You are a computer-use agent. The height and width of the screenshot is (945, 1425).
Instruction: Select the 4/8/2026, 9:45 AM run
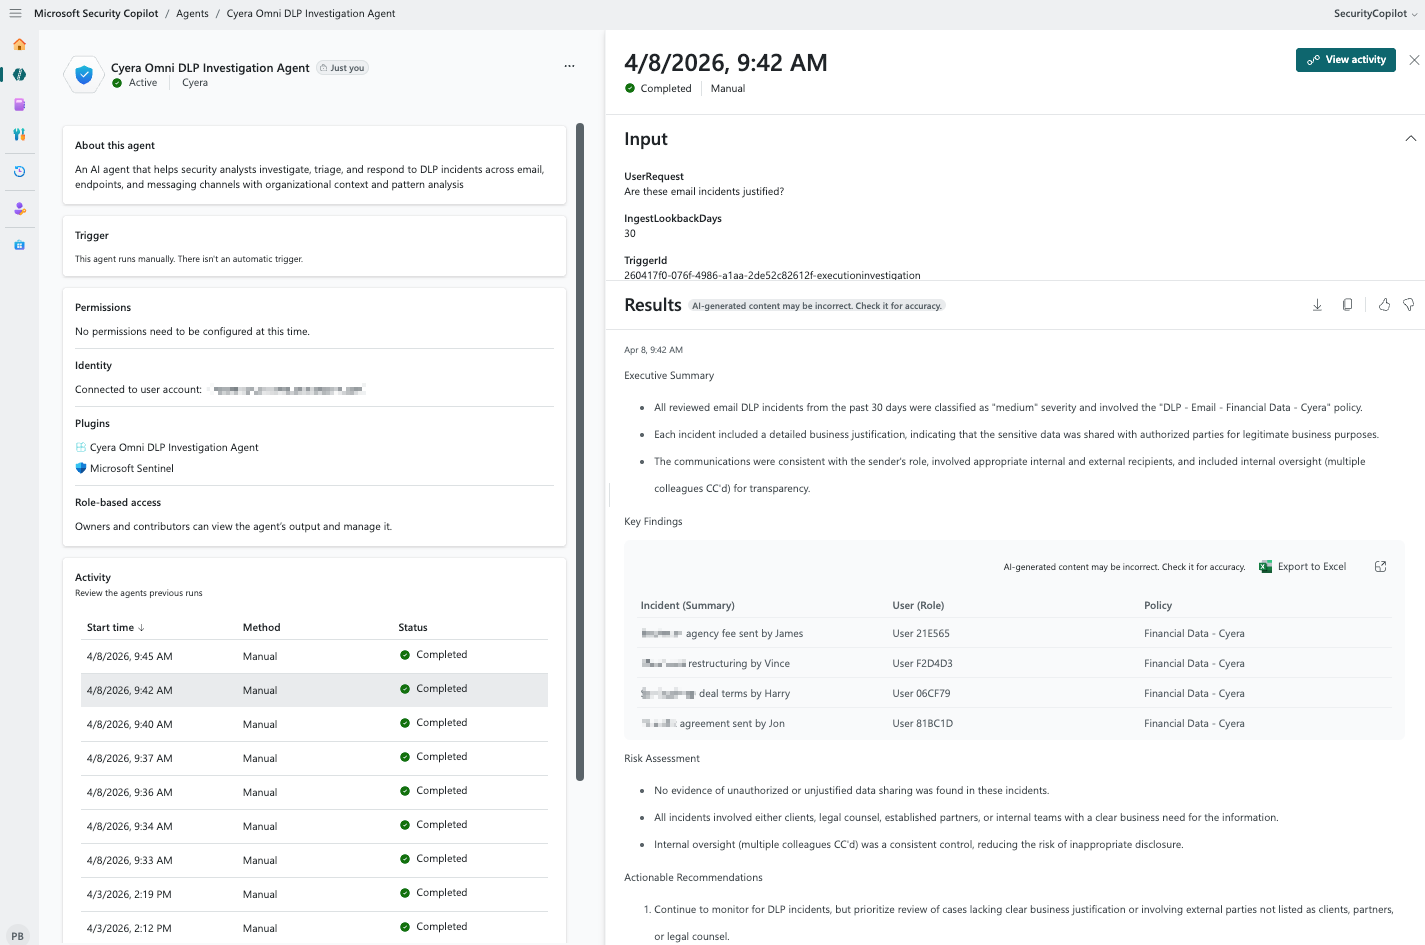pyautogui.click(x=314, y=656)
